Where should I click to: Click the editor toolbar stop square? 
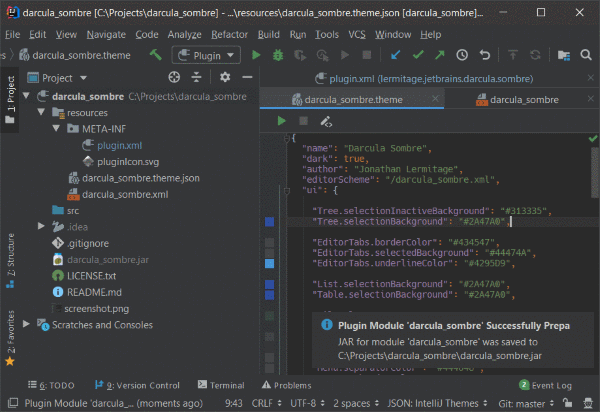coord(303,121)
